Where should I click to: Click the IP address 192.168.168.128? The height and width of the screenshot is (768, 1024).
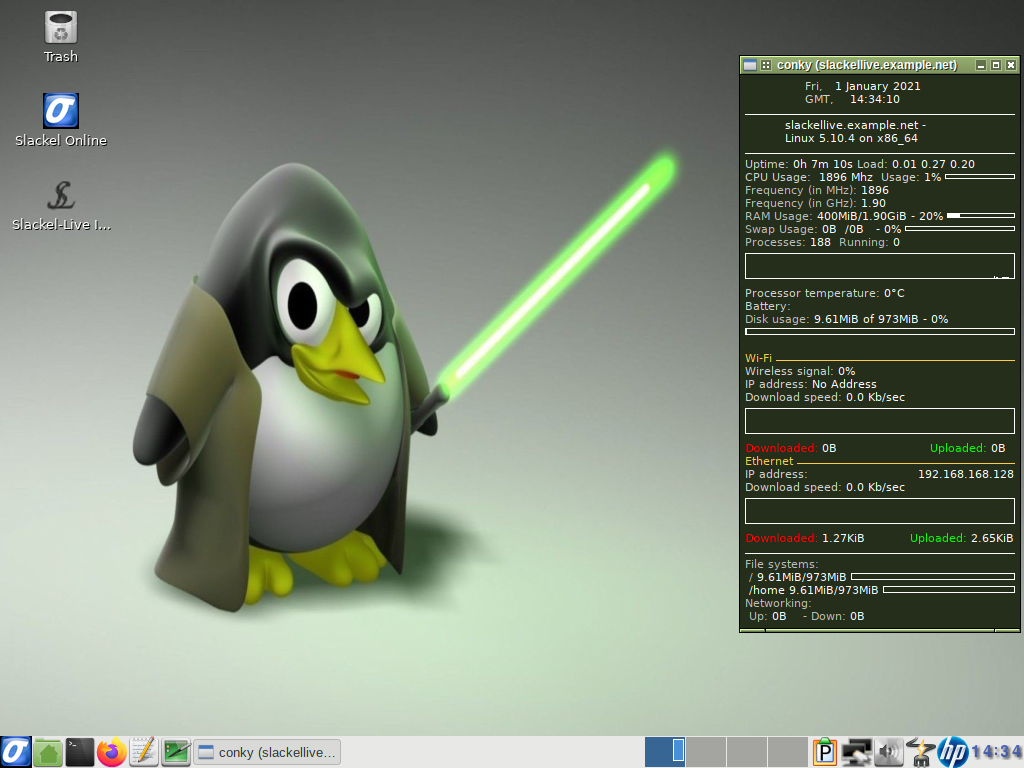[965, 474]
